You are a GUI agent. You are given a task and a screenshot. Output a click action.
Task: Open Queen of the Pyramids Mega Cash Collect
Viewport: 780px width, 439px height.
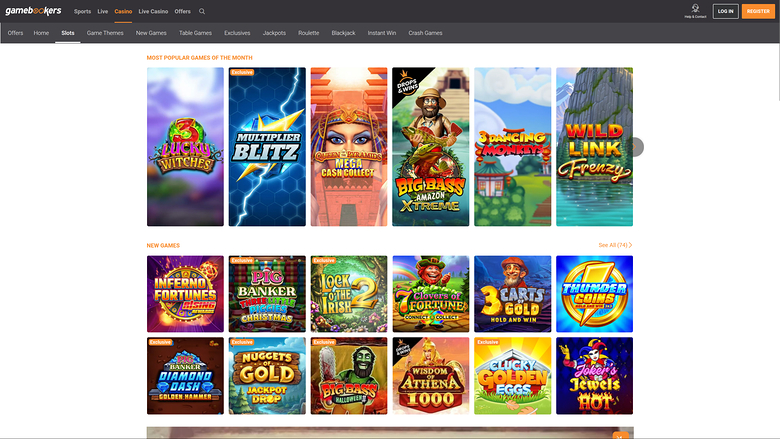point(349,147)
